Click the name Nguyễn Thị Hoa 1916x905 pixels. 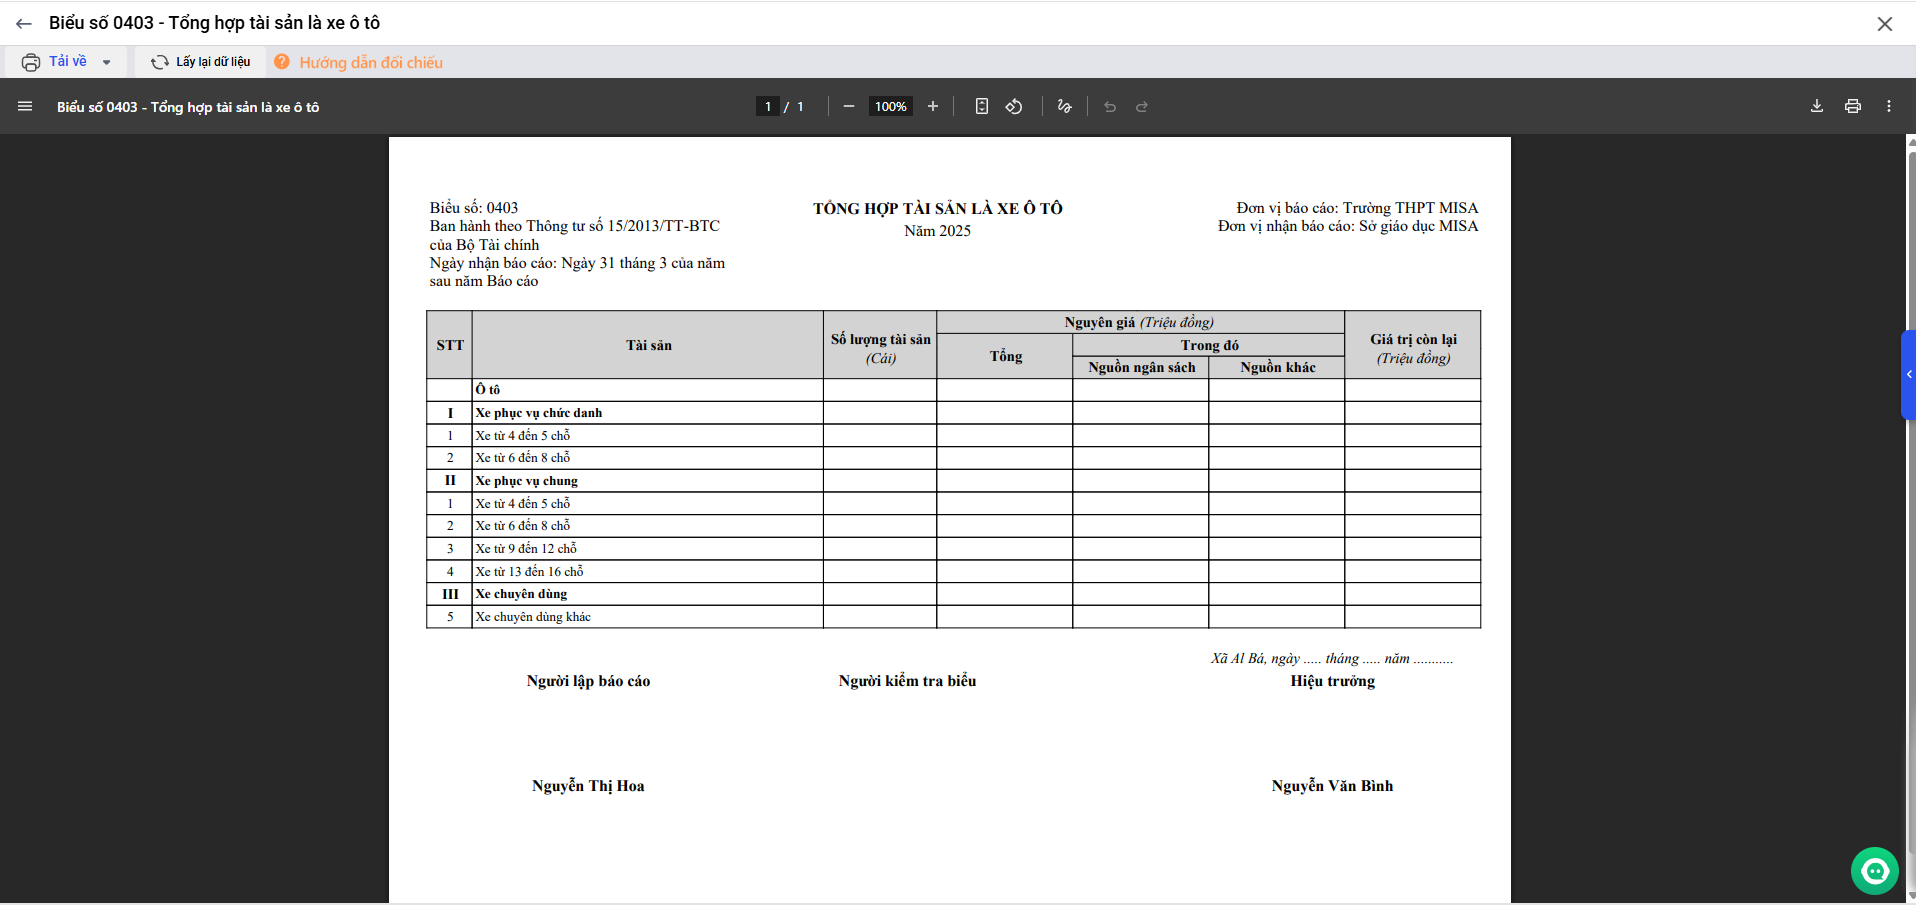pos(588,786)
